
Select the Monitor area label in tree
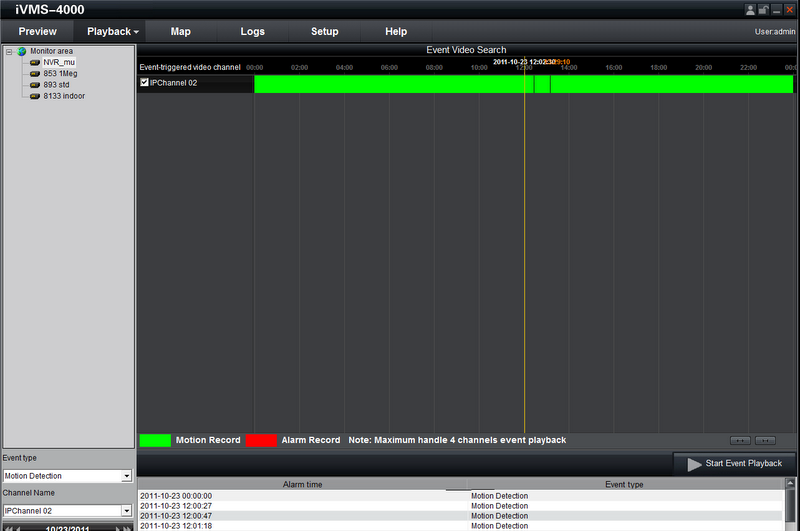pos(51,51)
